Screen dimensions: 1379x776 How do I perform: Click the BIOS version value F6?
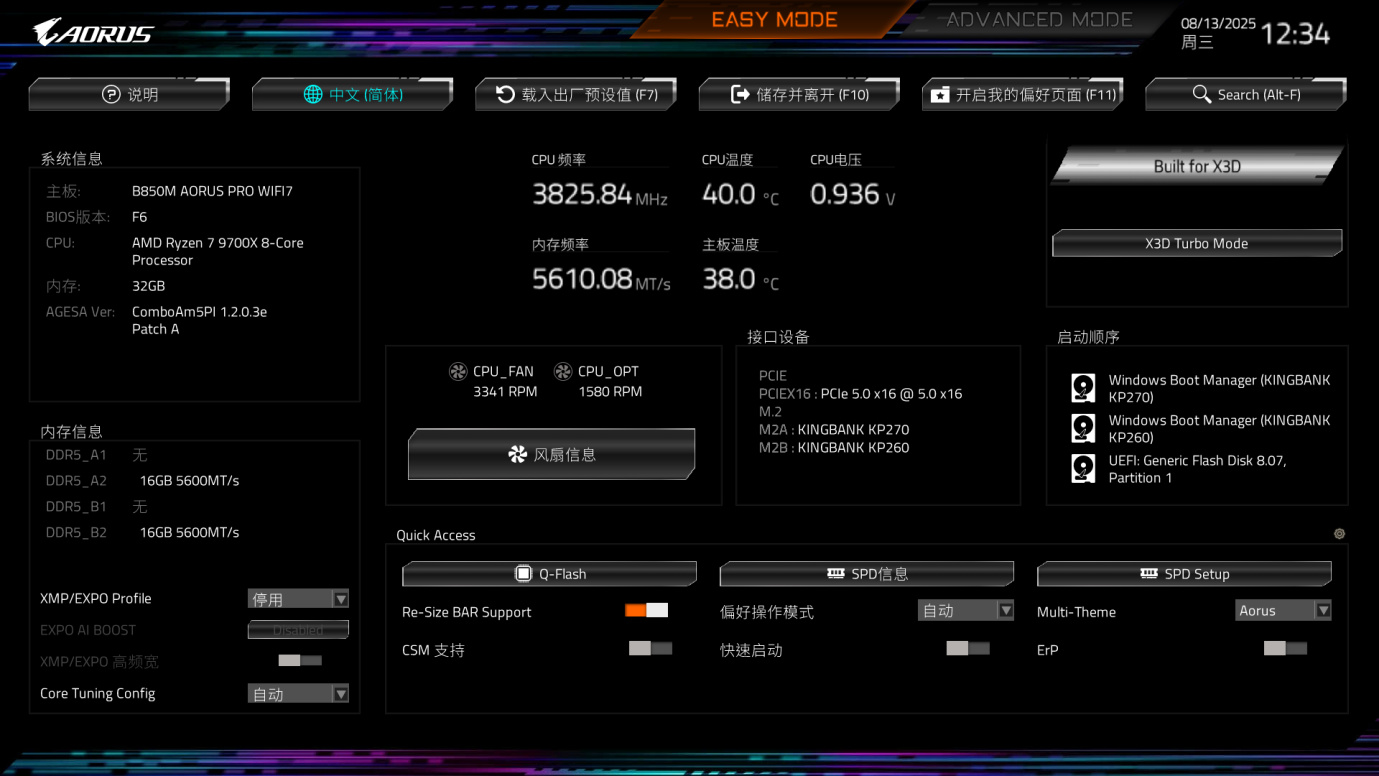tap(139, 217)
